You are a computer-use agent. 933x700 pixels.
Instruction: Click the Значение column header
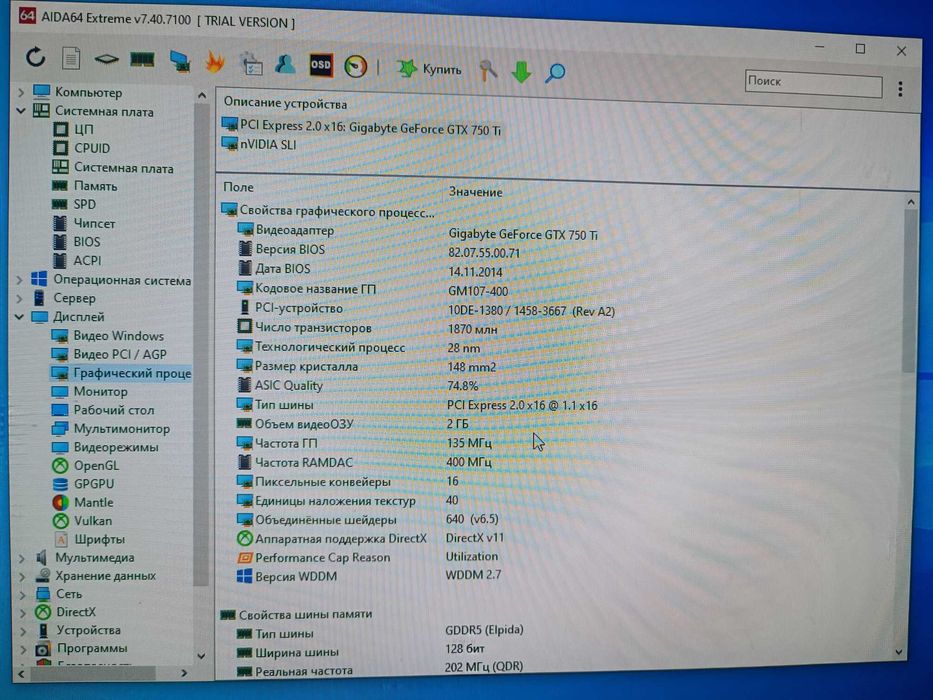(475, 192)
